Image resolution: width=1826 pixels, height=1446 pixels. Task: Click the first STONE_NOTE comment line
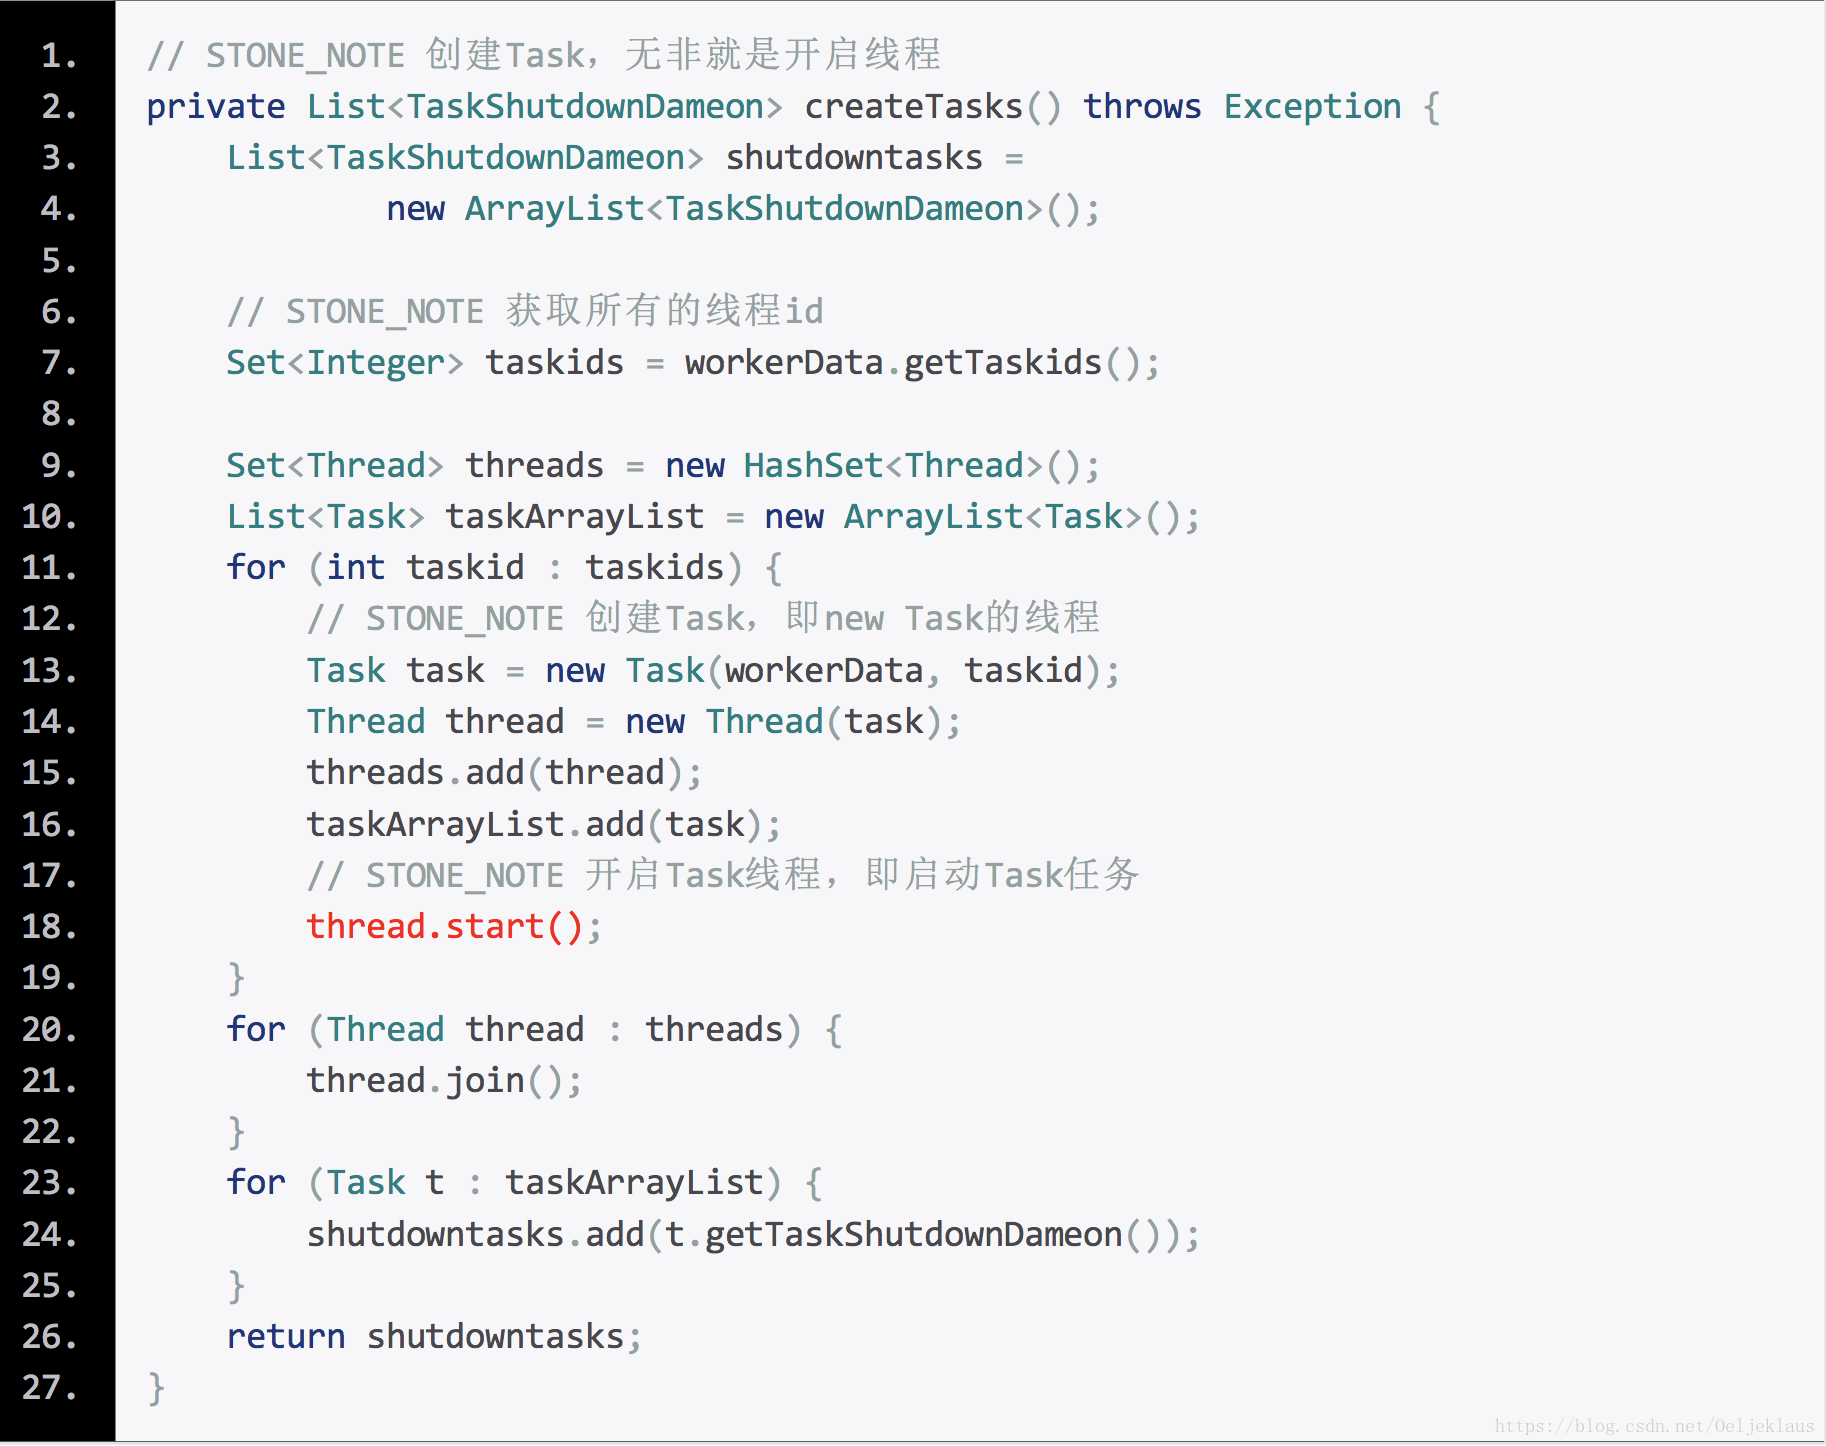544,55
